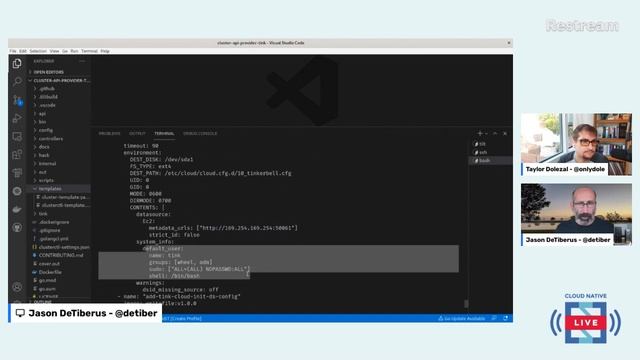The height and width of the screenshot is (360, 640).
Task: Switch to the Problems panel tab
Action: (x=109, y=133)
